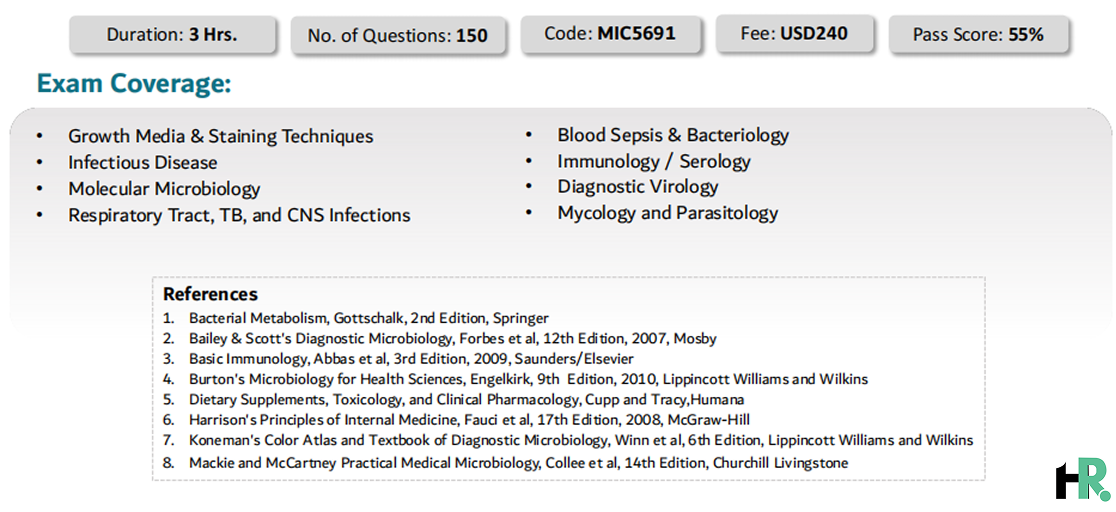Click Mycology and Parasitology topic
This screenshot has width=1116, height=512.
(668, 213)
